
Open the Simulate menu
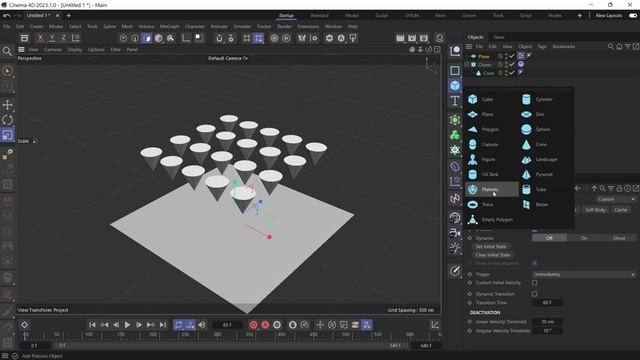242,27
